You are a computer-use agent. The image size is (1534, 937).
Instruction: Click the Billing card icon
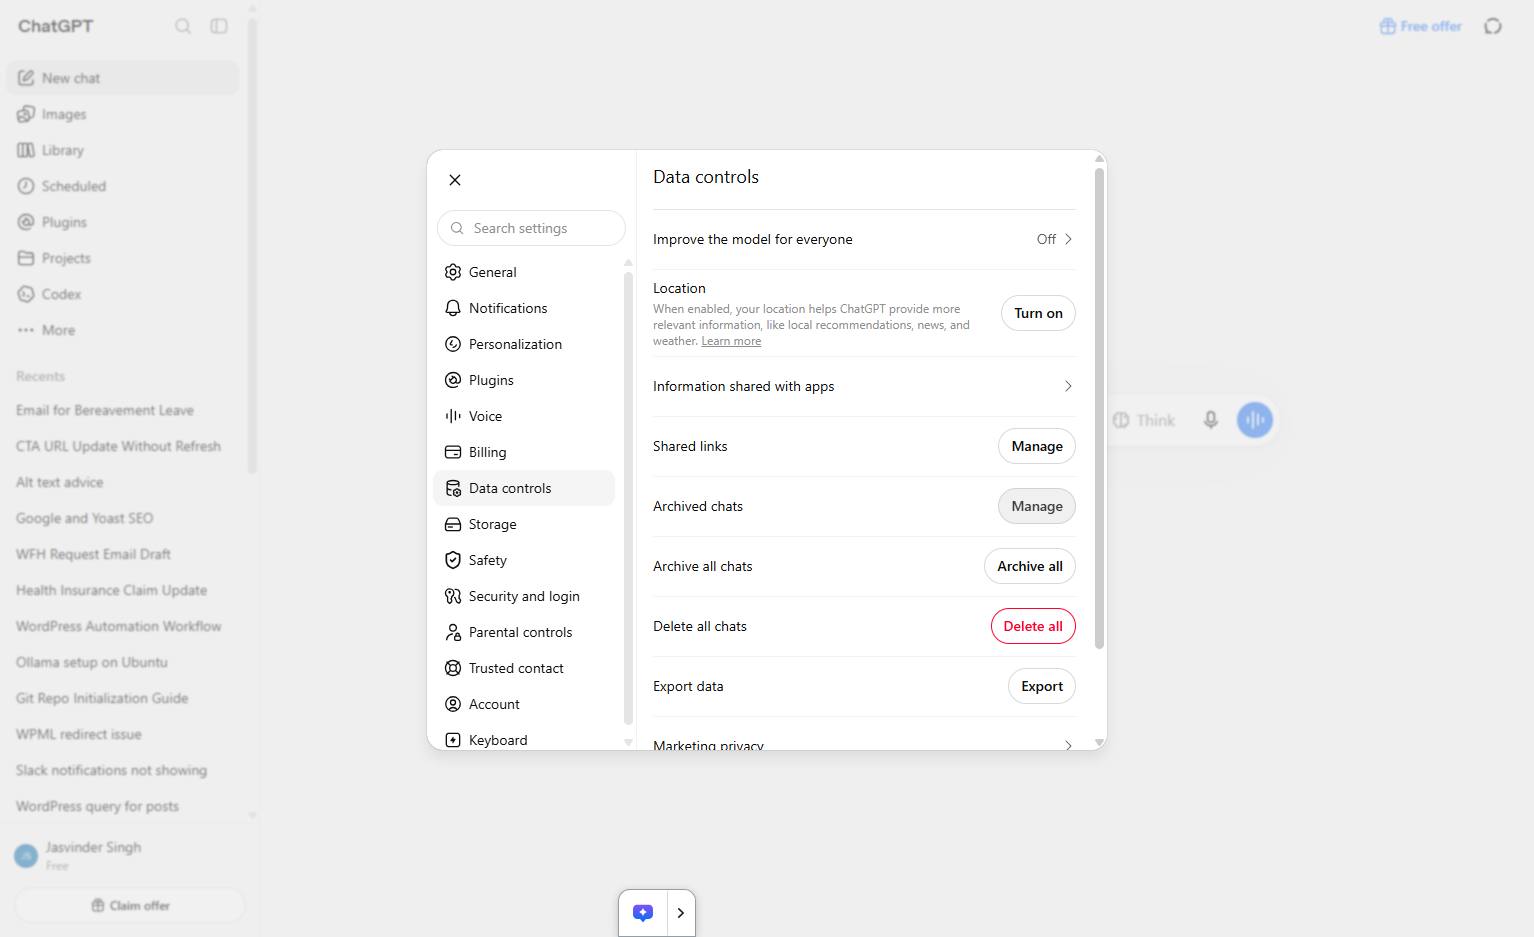[x=453, y=452]
